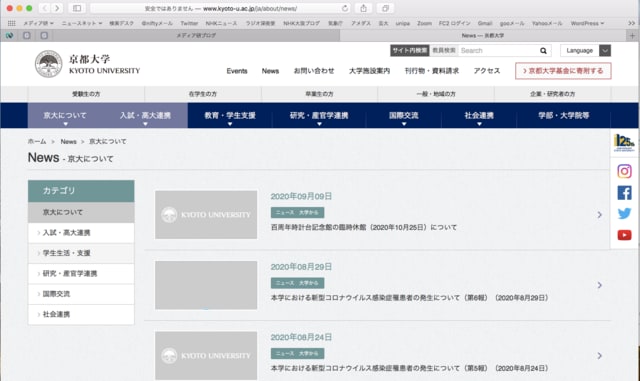Image resolution: width=640 pixels, height=381 pixels.
Task: Open the 125th anniversary logo
Action: point(624,143)
